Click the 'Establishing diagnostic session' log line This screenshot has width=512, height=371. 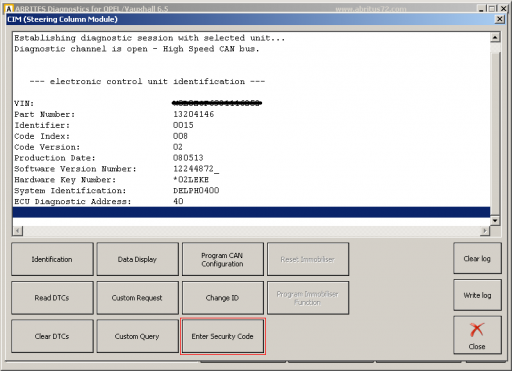(x=149, y=38)
